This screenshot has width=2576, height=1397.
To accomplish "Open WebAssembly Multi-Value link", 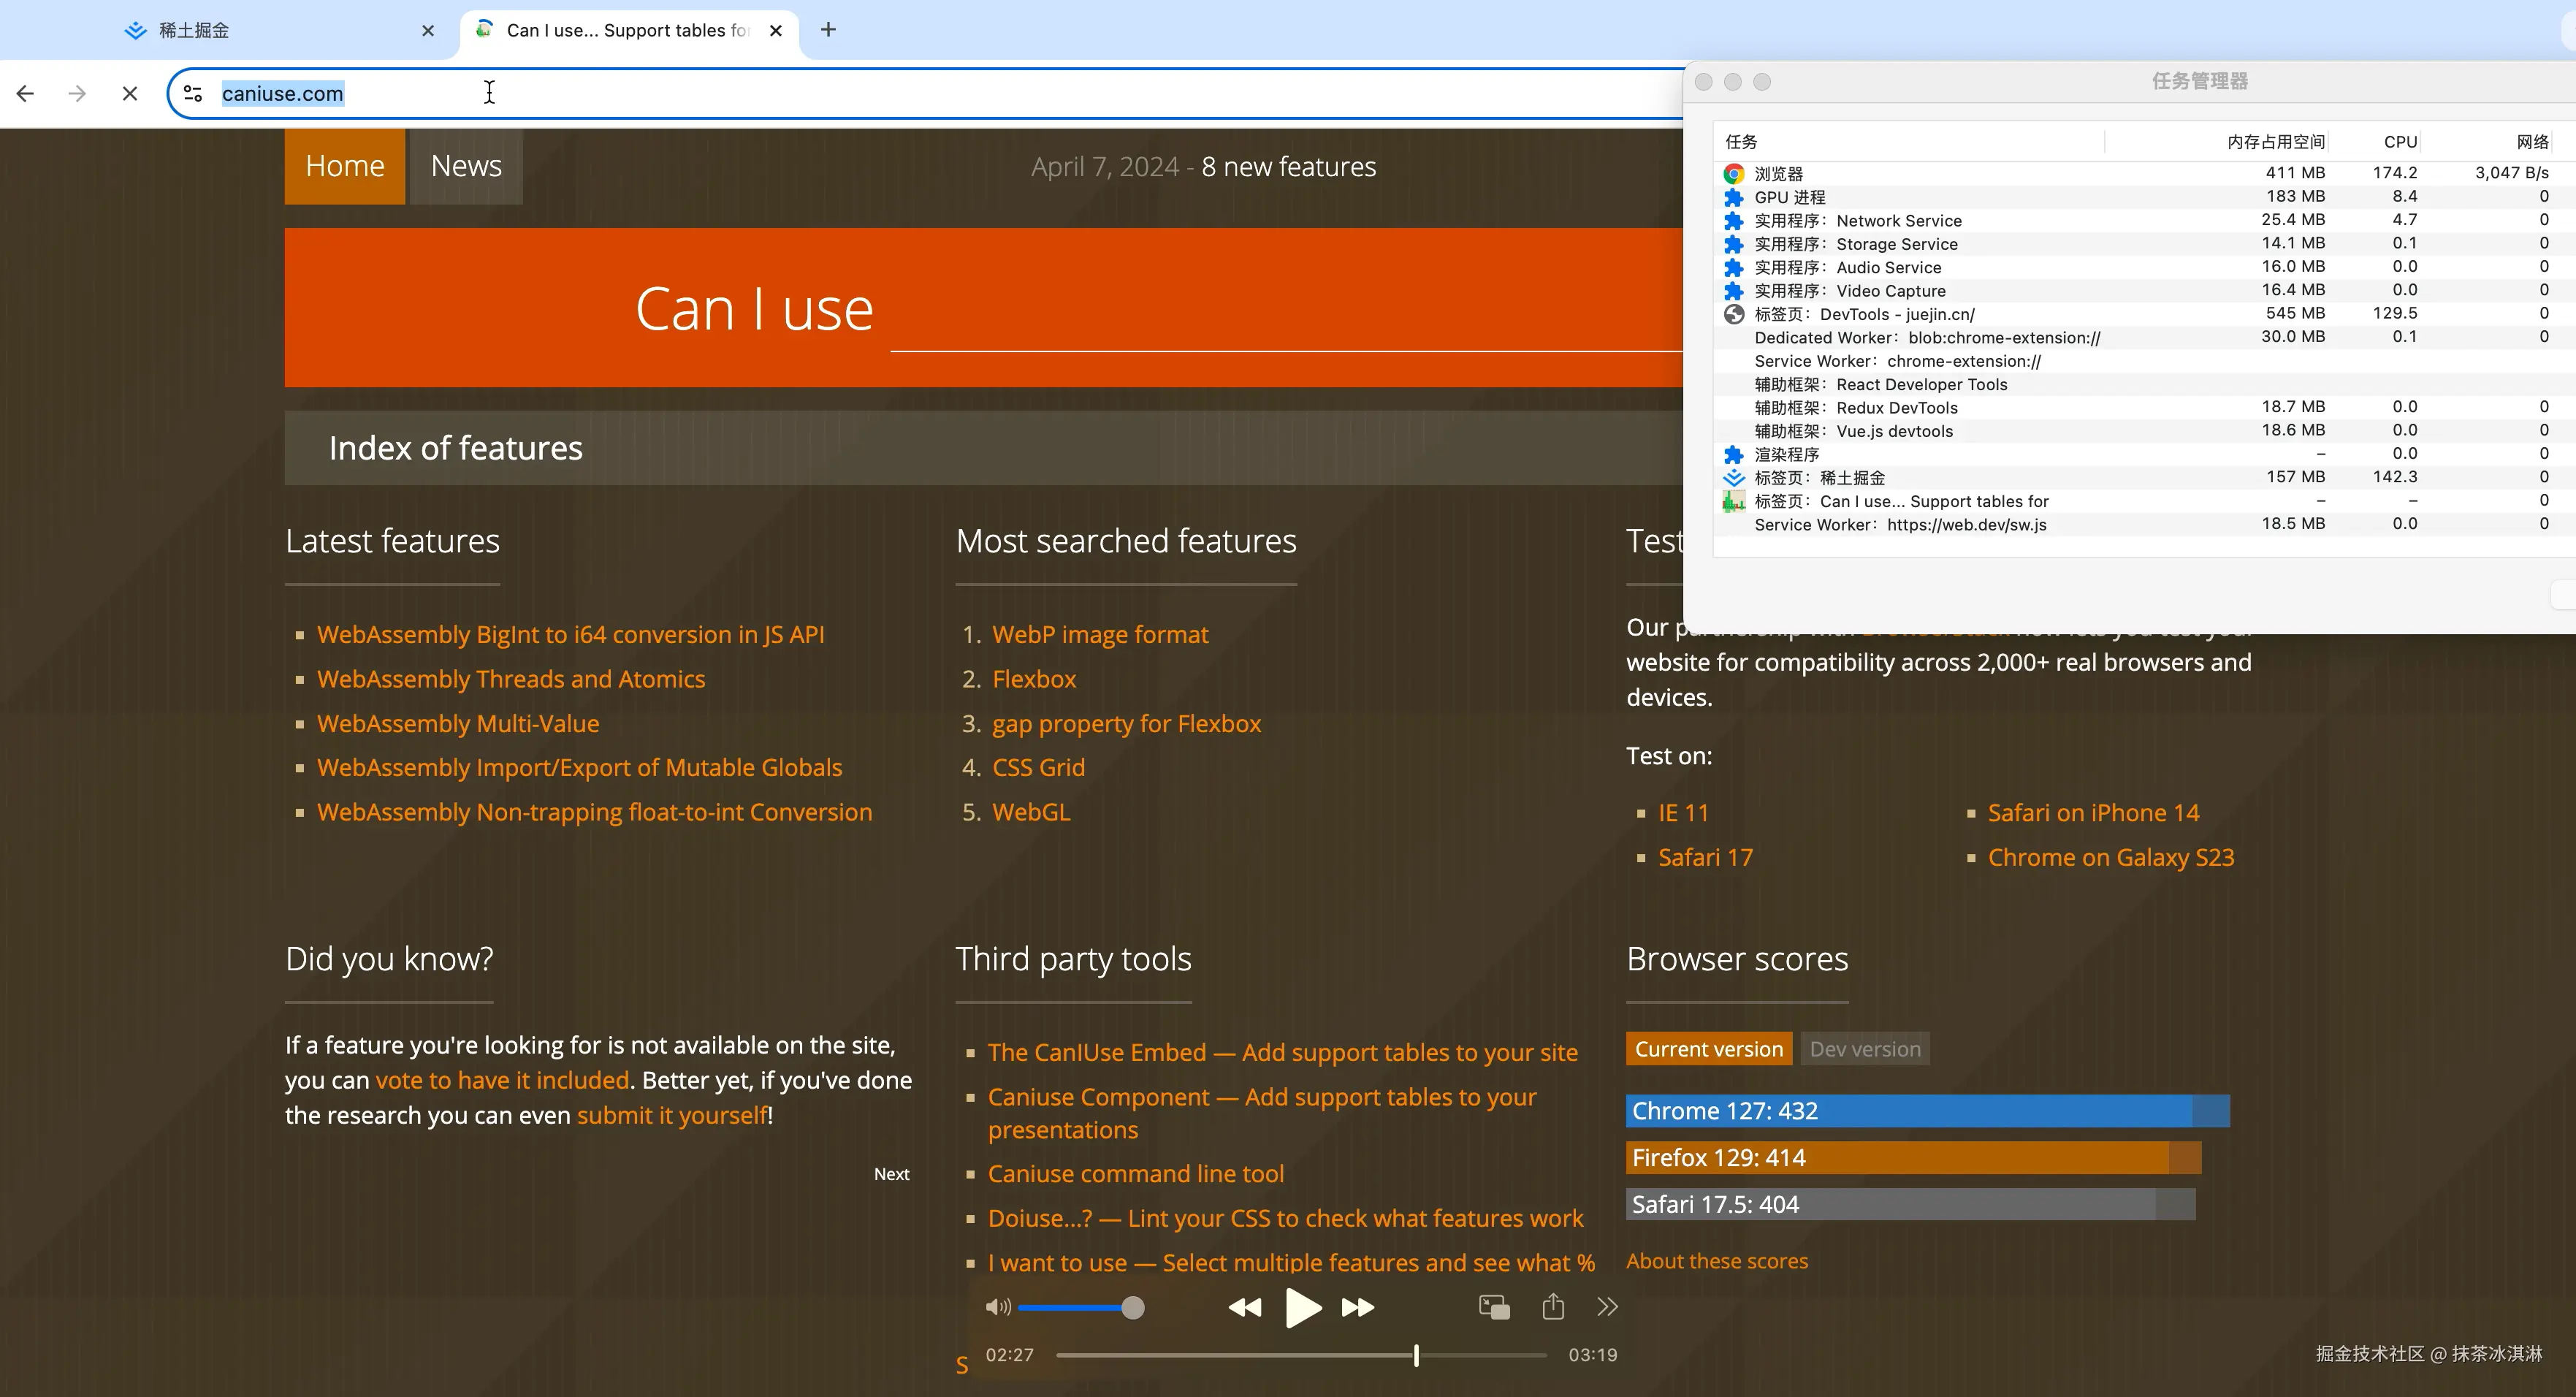I will [458, 723].
